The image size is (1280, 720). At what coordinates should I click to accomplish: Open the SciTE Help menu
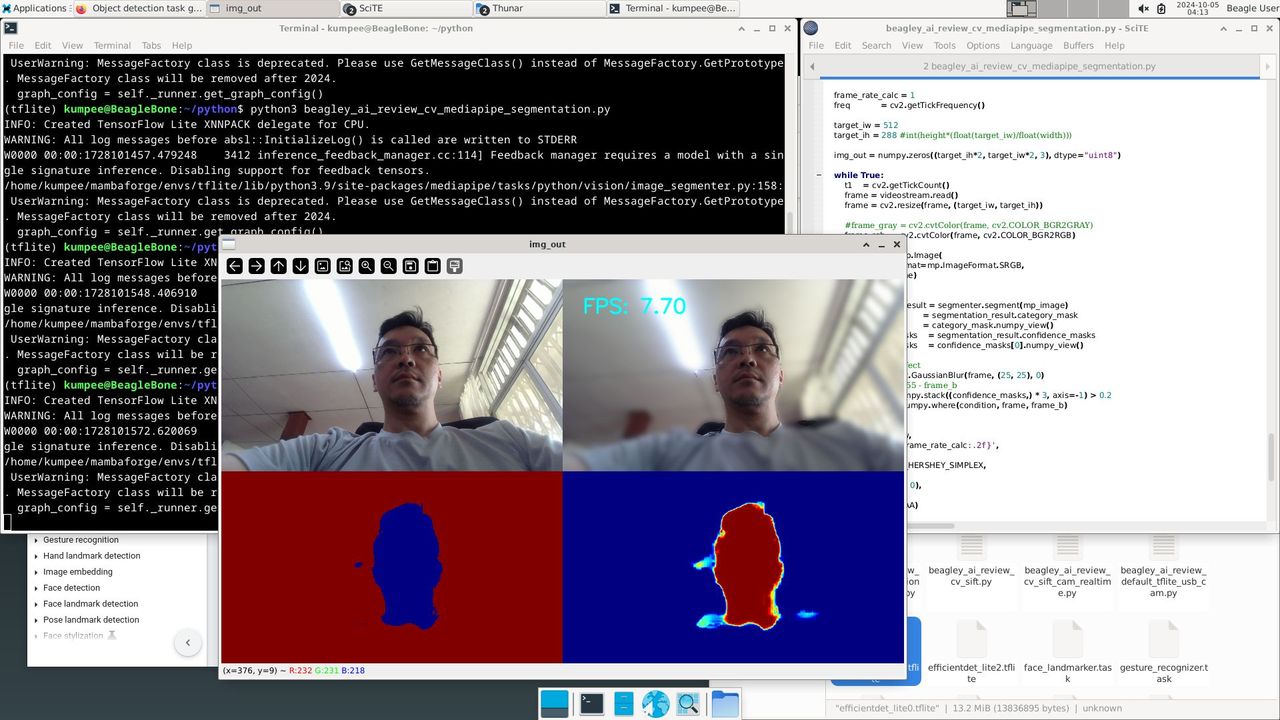click(x=1114, y=45)
